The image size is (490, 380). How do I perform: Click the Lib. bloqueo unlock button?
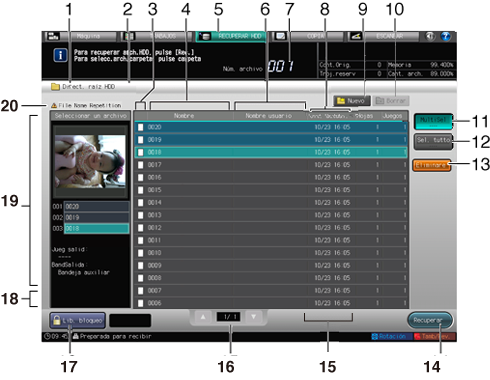[77, 320]
